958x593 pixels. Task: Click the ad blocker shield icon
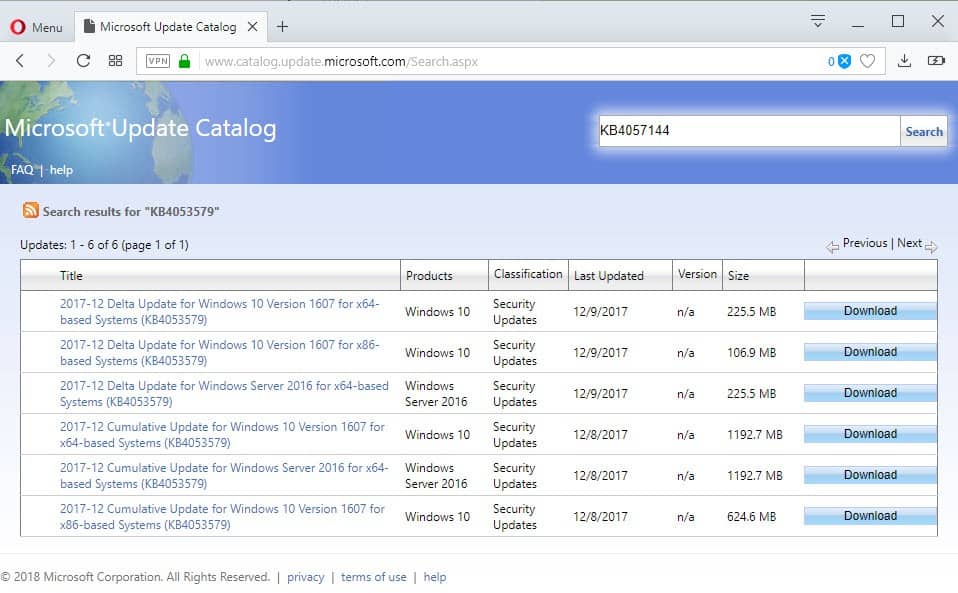point(844,61)
